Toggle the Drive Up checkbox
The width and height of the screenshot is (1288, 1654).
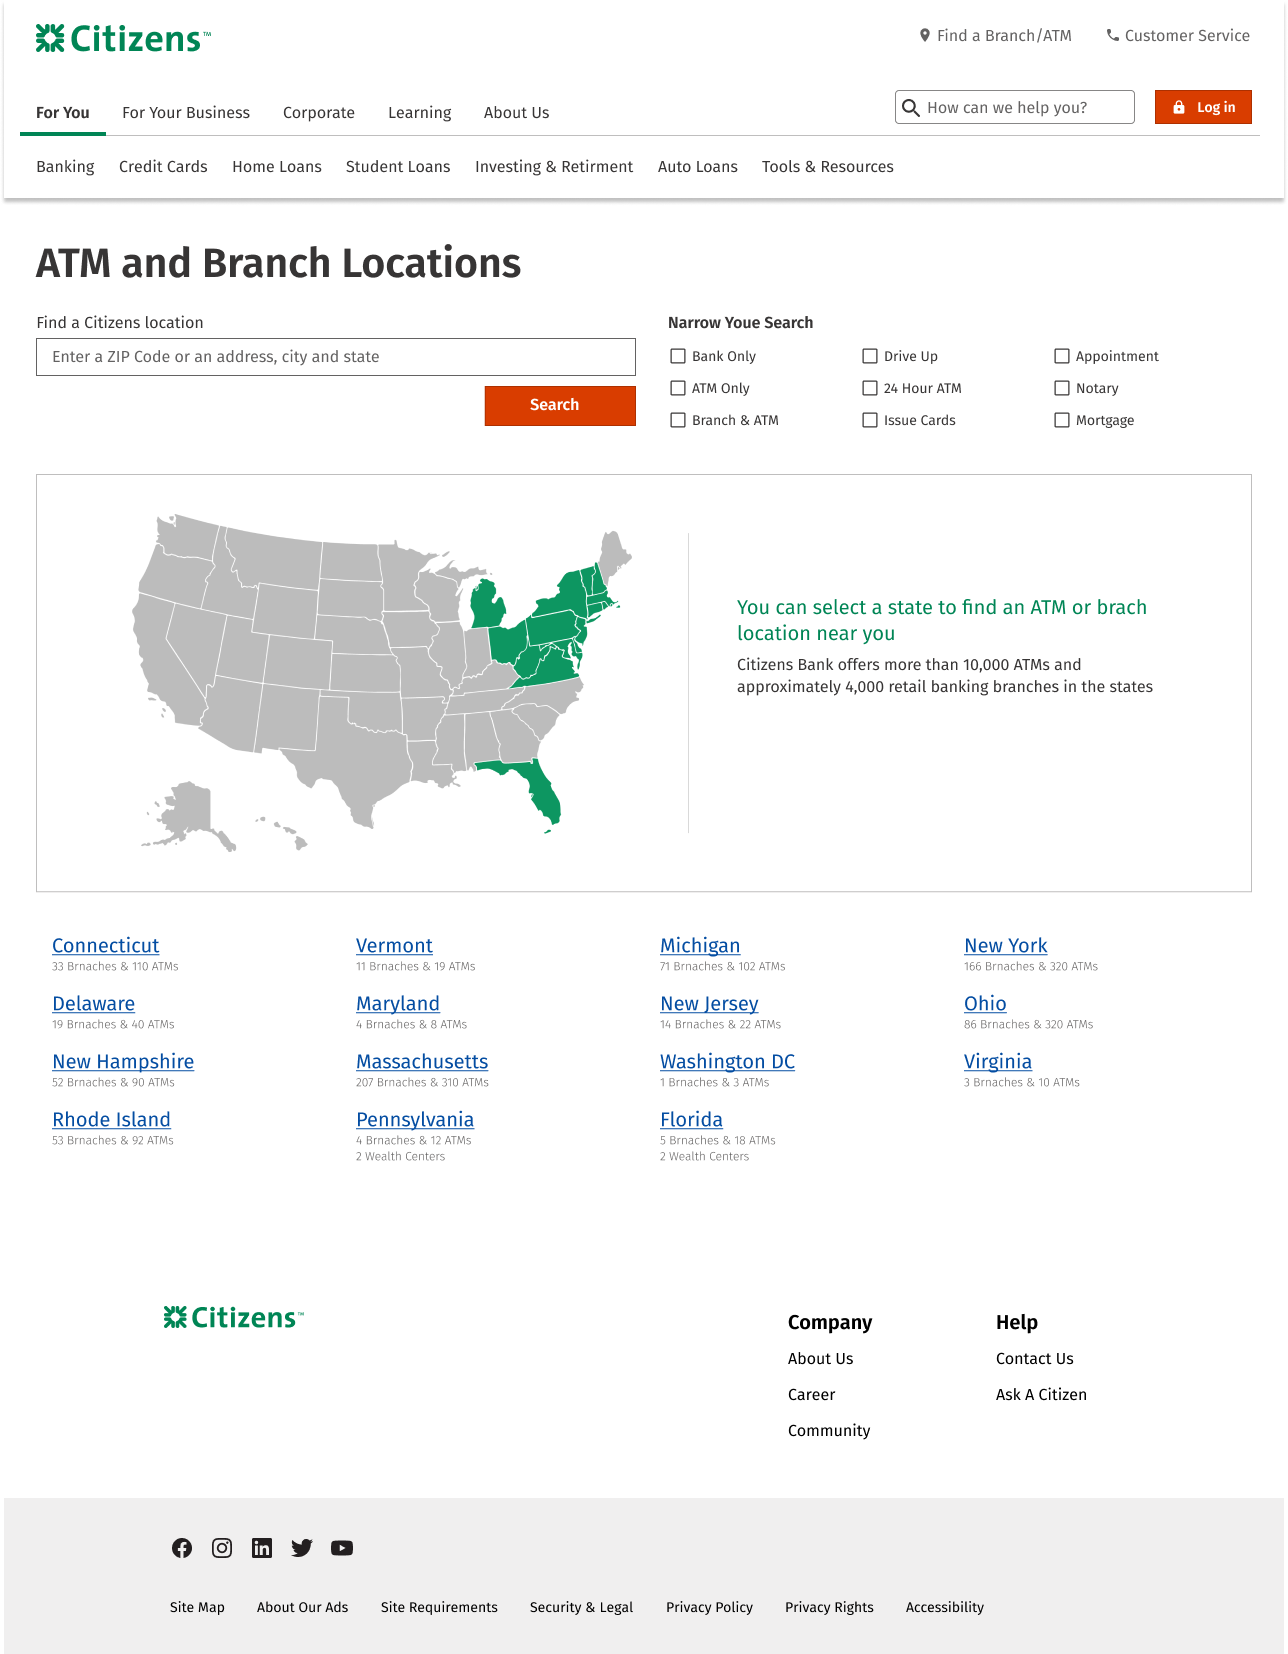(x=870, y=356)
